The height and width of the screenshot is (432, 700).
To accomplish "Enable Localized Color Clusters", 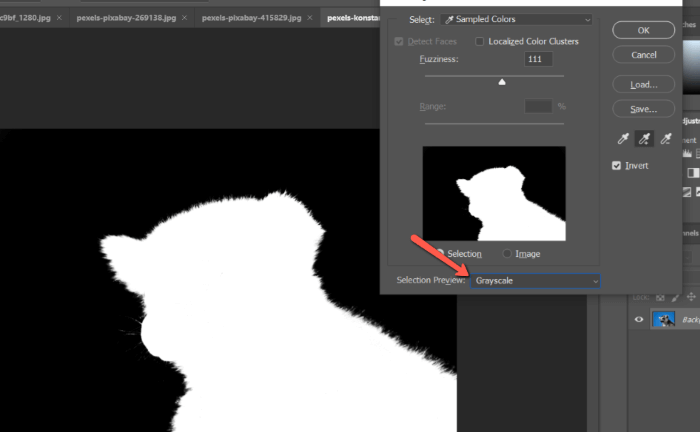I will point(480,41).
